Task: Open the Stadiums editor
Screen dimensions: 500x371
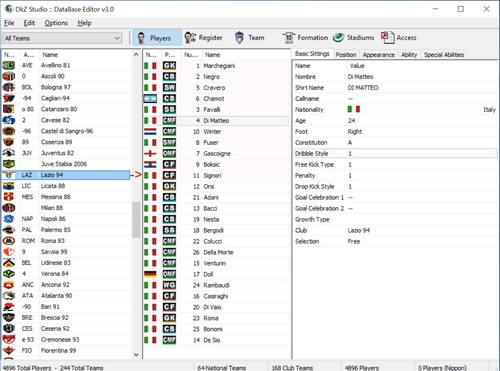Action: (x=353, y=38)
